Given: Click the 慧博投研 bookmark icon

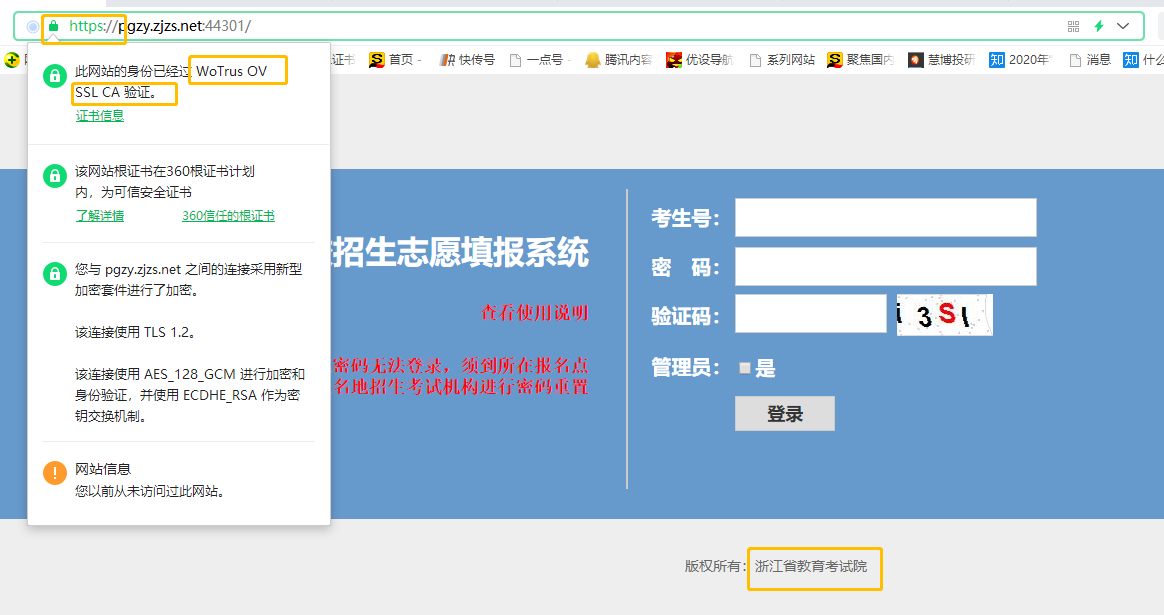Looking at the screenshot, I should tap(914, 59).
